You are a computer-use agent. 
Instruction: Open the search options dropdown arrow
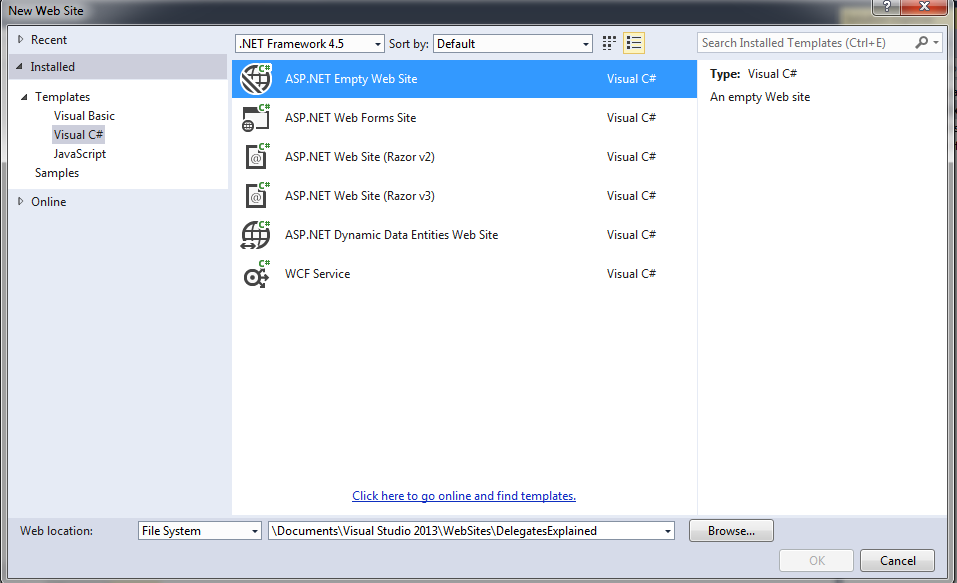(936, 43)
